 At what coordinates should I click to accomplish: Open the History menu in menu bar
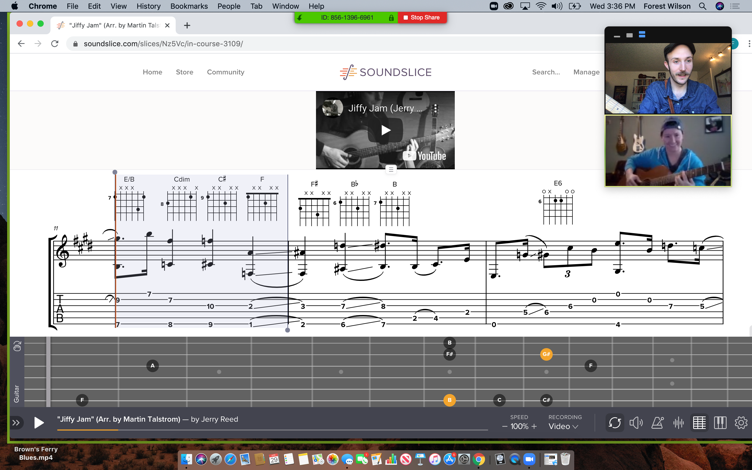148,6
